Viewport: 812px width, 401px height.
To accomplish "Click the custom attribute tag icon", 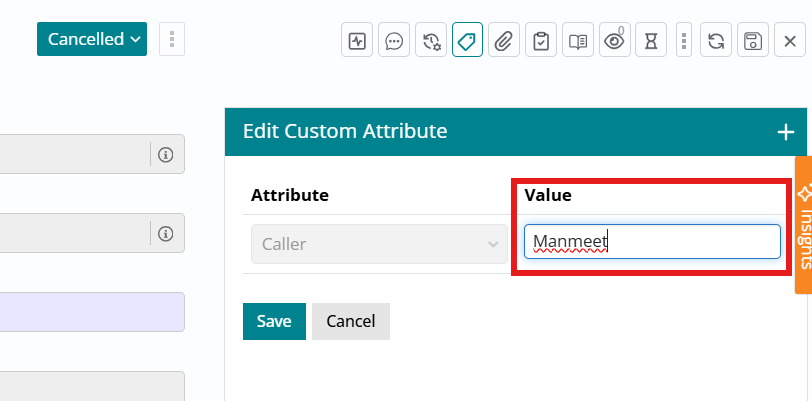I will tap(467, 41).
